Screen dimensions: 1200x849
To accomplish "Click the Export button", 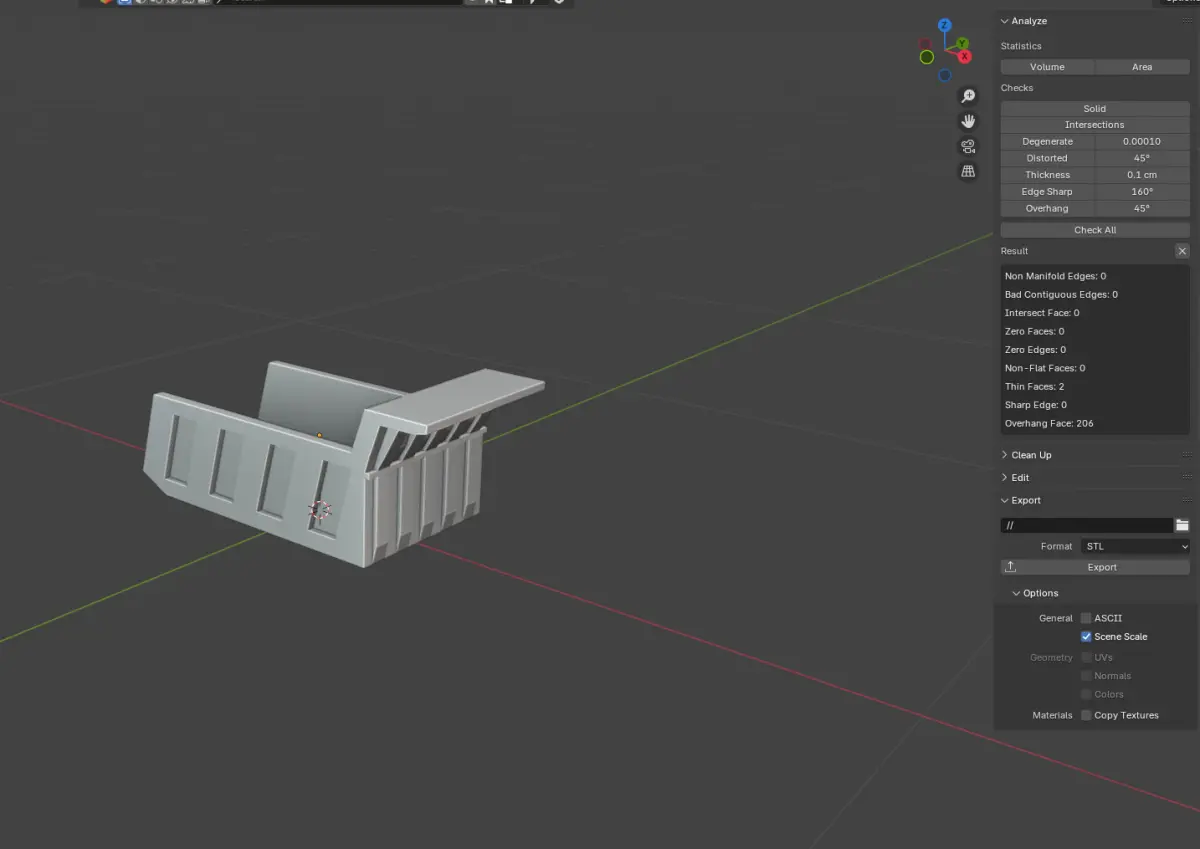I will coord(1095,567).
